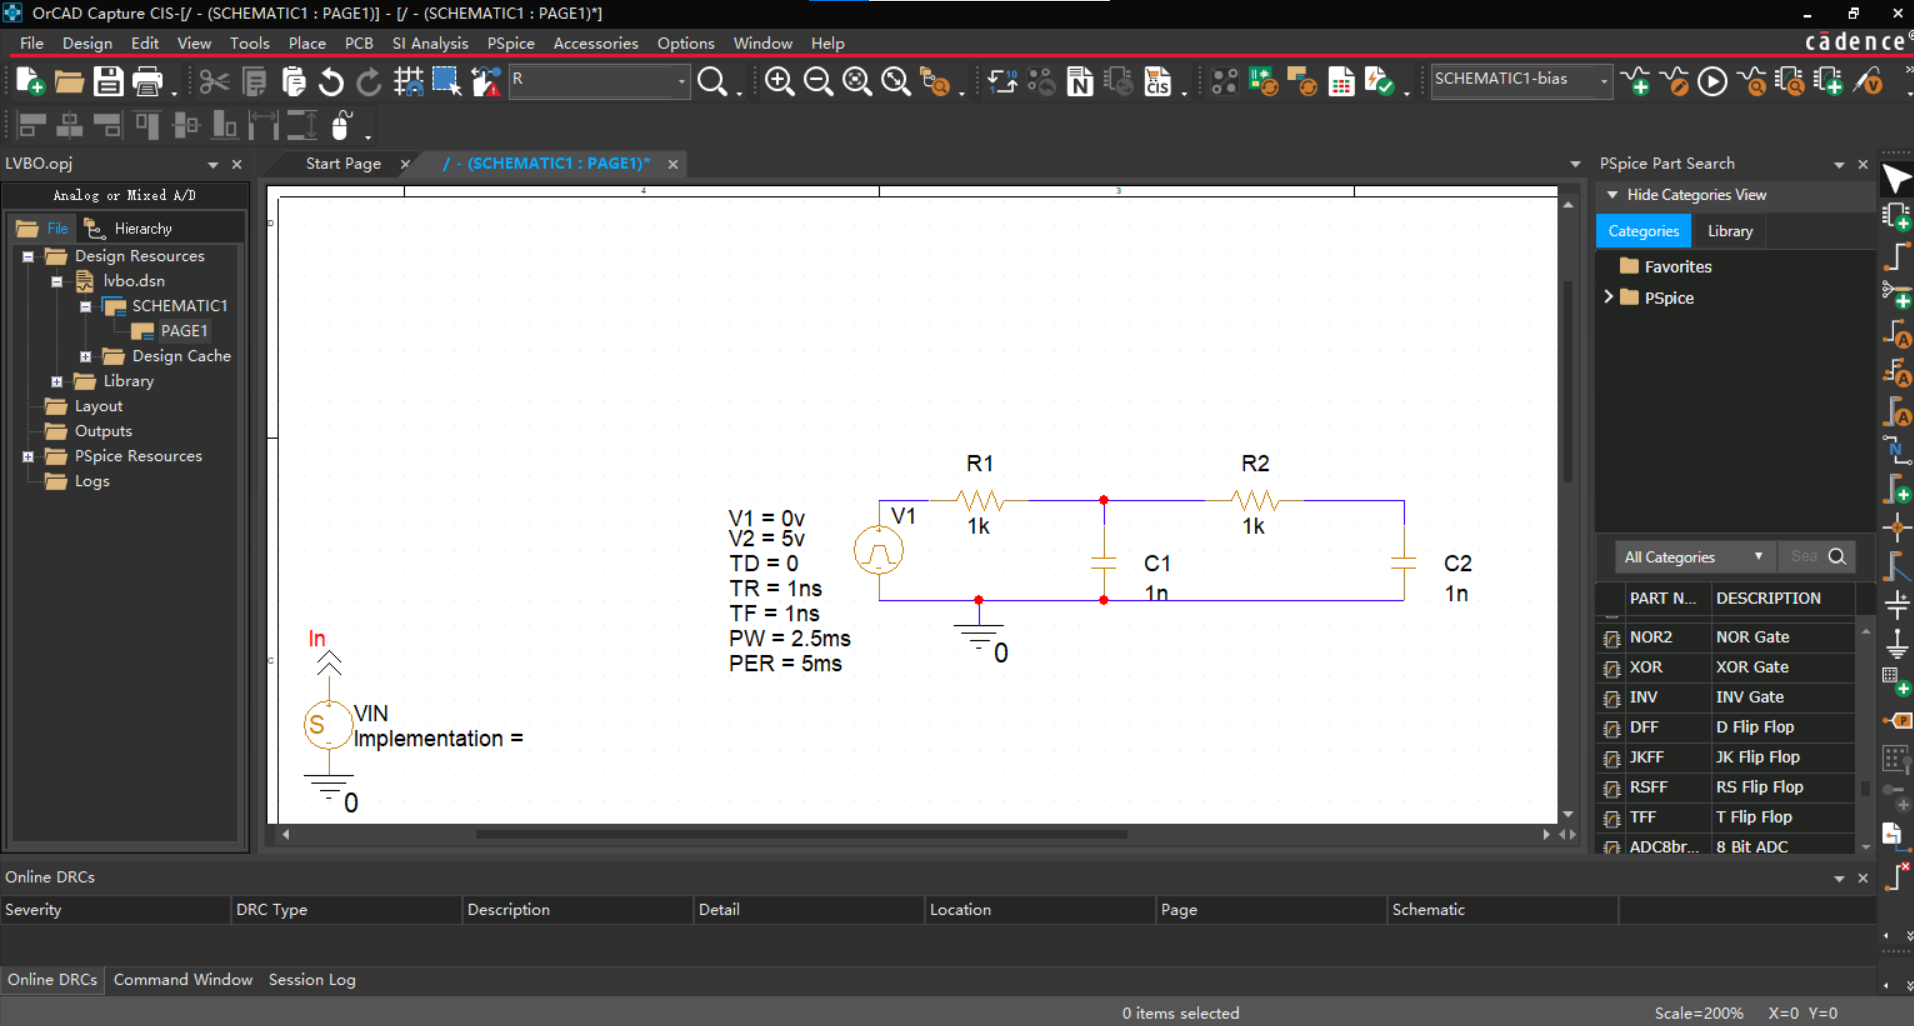Open the File menu
1914x1026 pixels.
[x=32, y=43]
